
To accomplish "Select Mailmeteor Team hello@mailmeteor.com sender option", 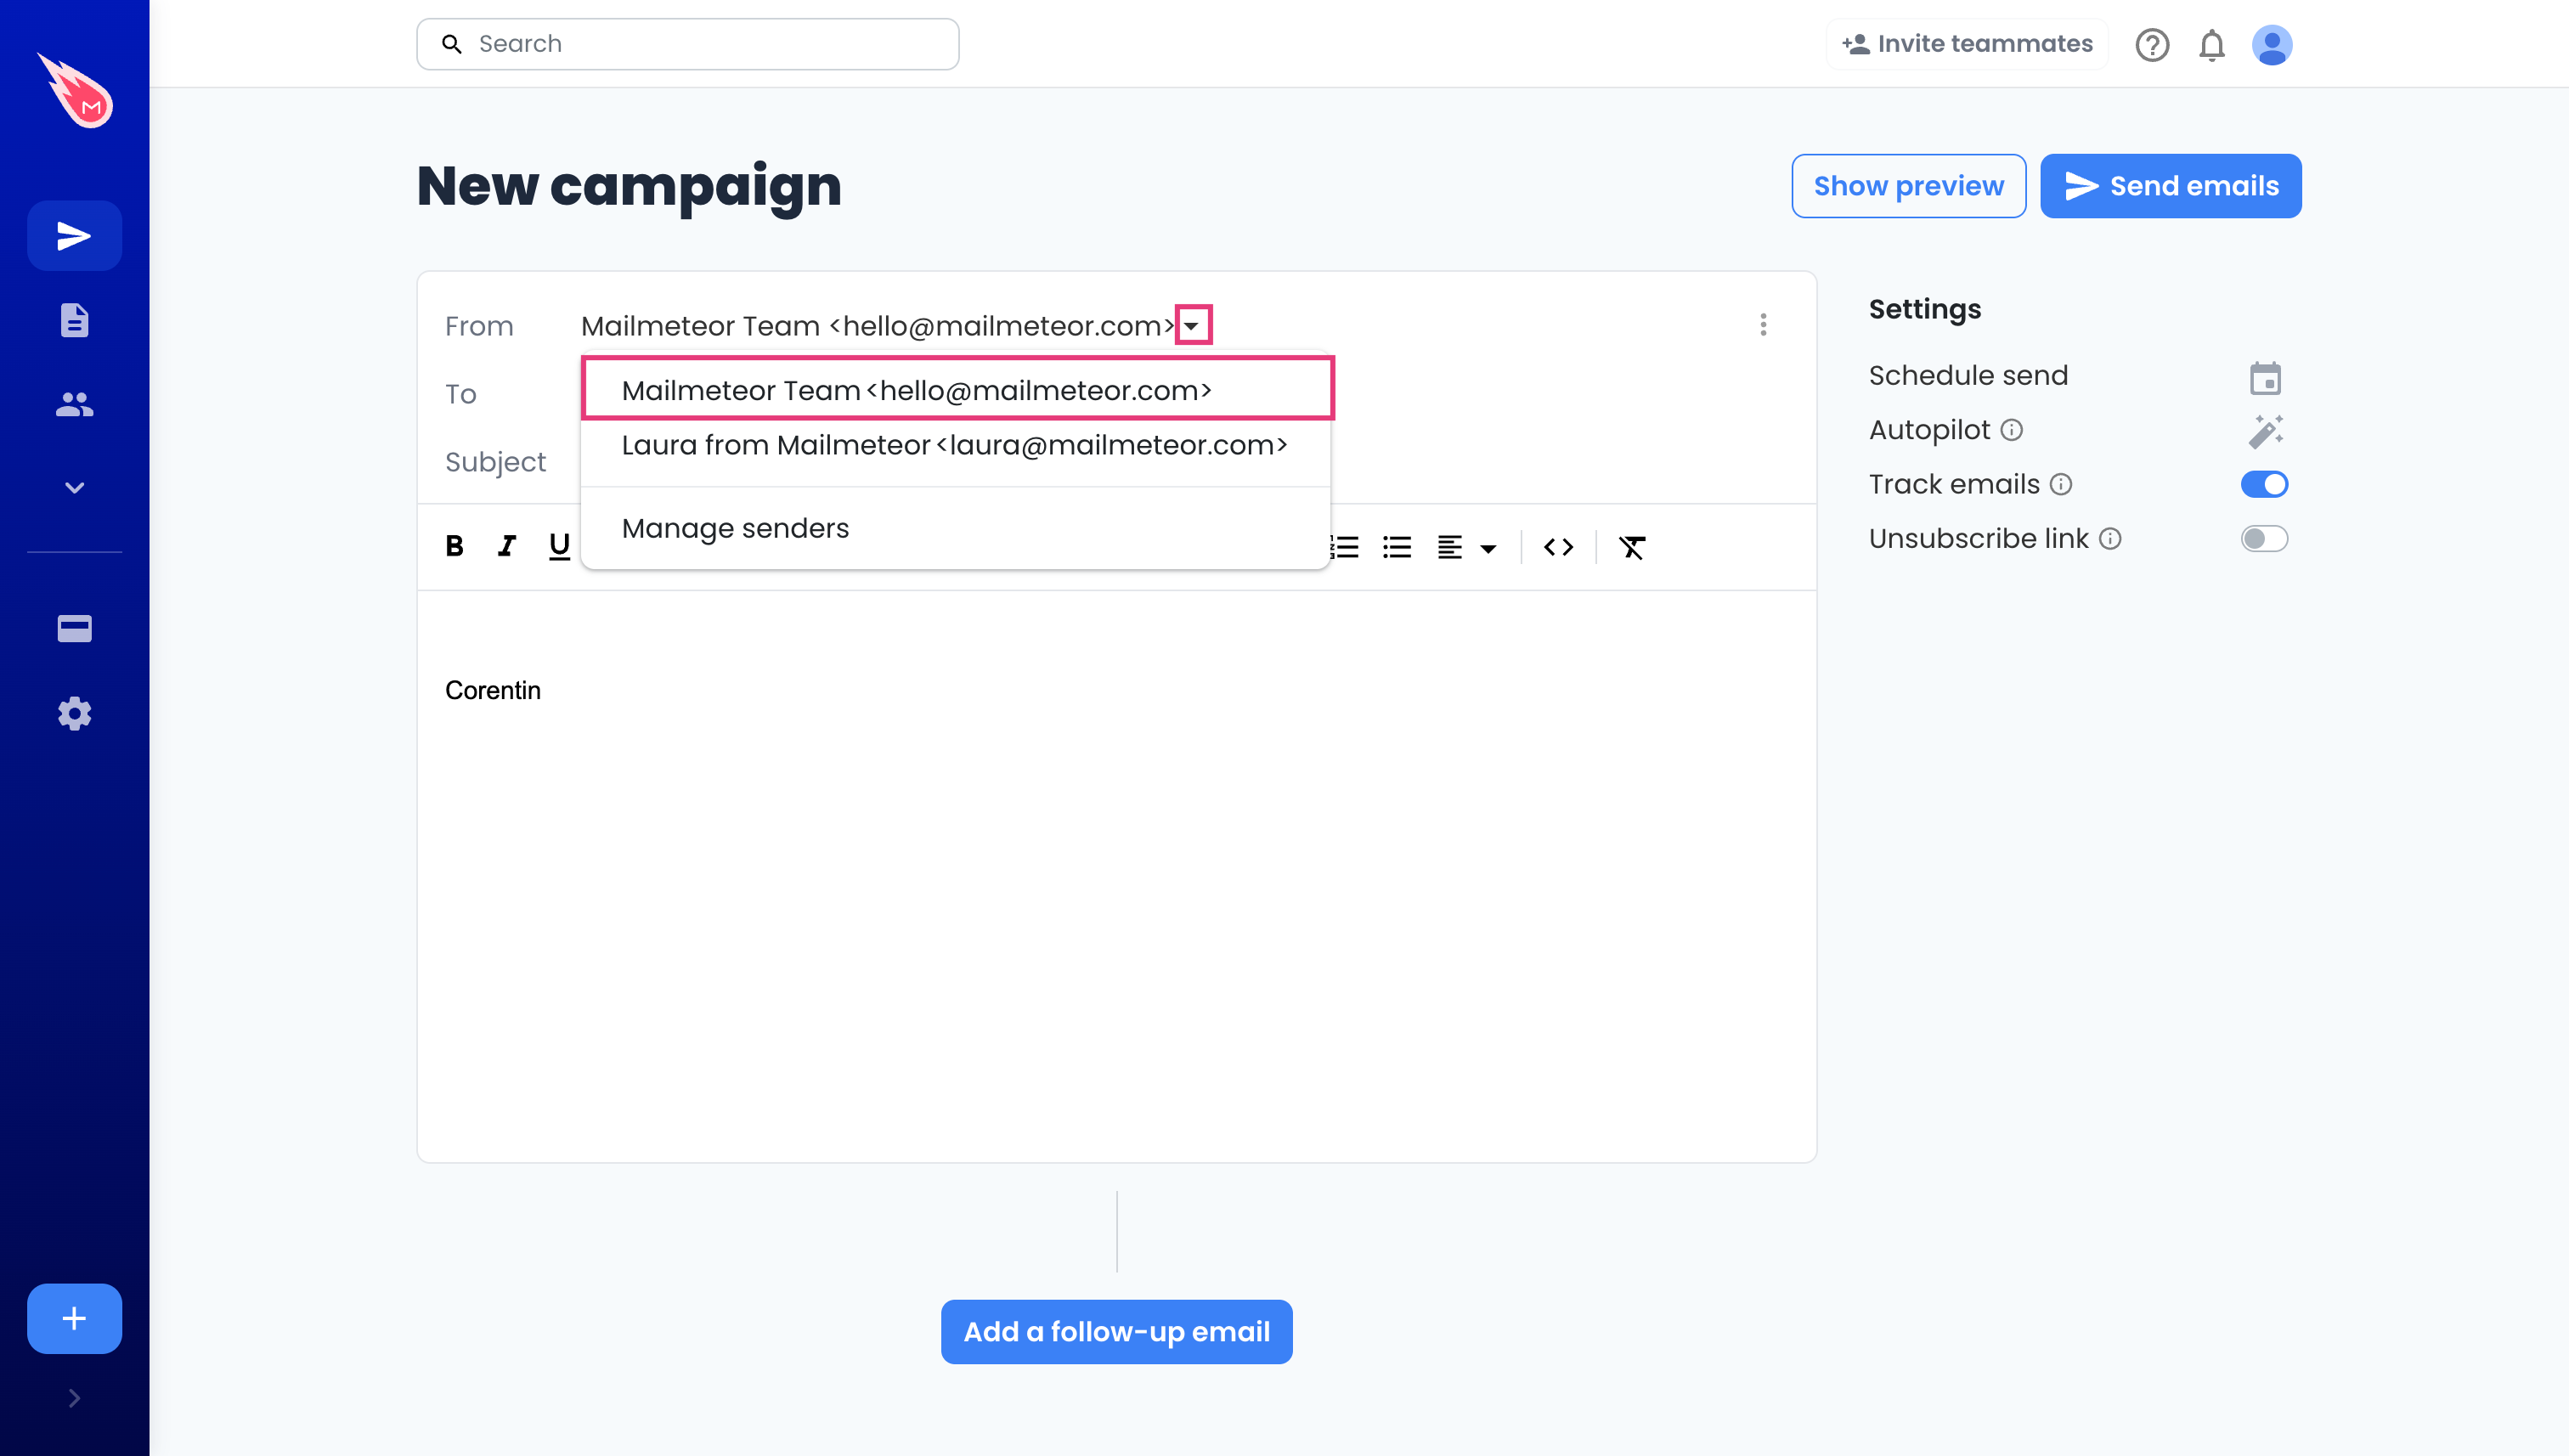I will tap(957, 389).
